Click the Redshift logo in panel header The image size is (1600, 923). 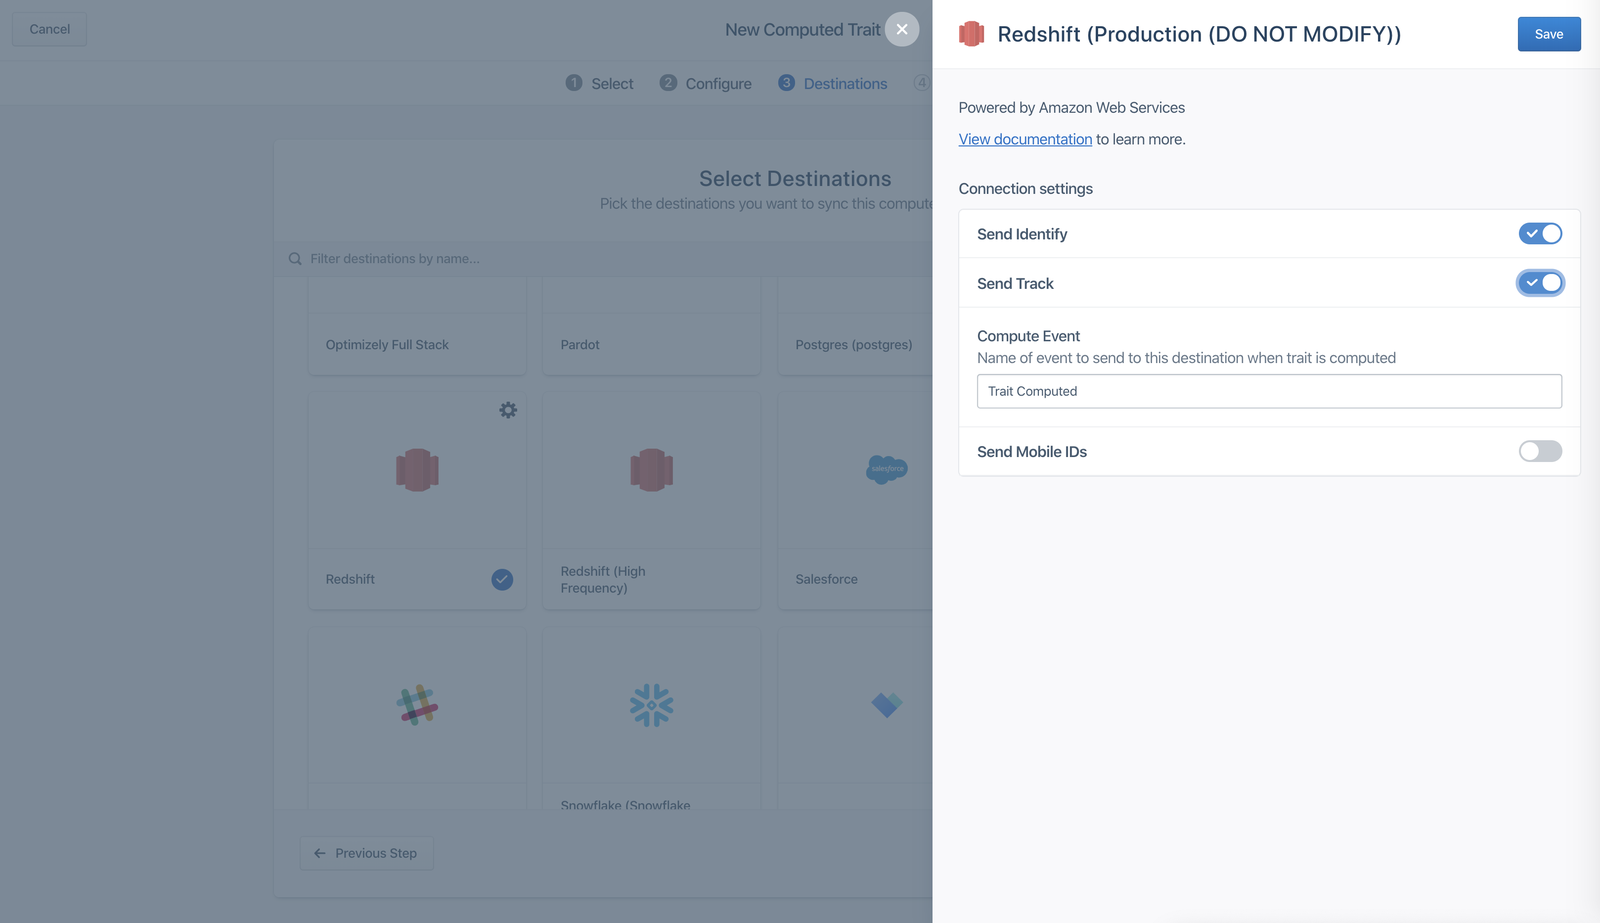click(x=971, y=34)
